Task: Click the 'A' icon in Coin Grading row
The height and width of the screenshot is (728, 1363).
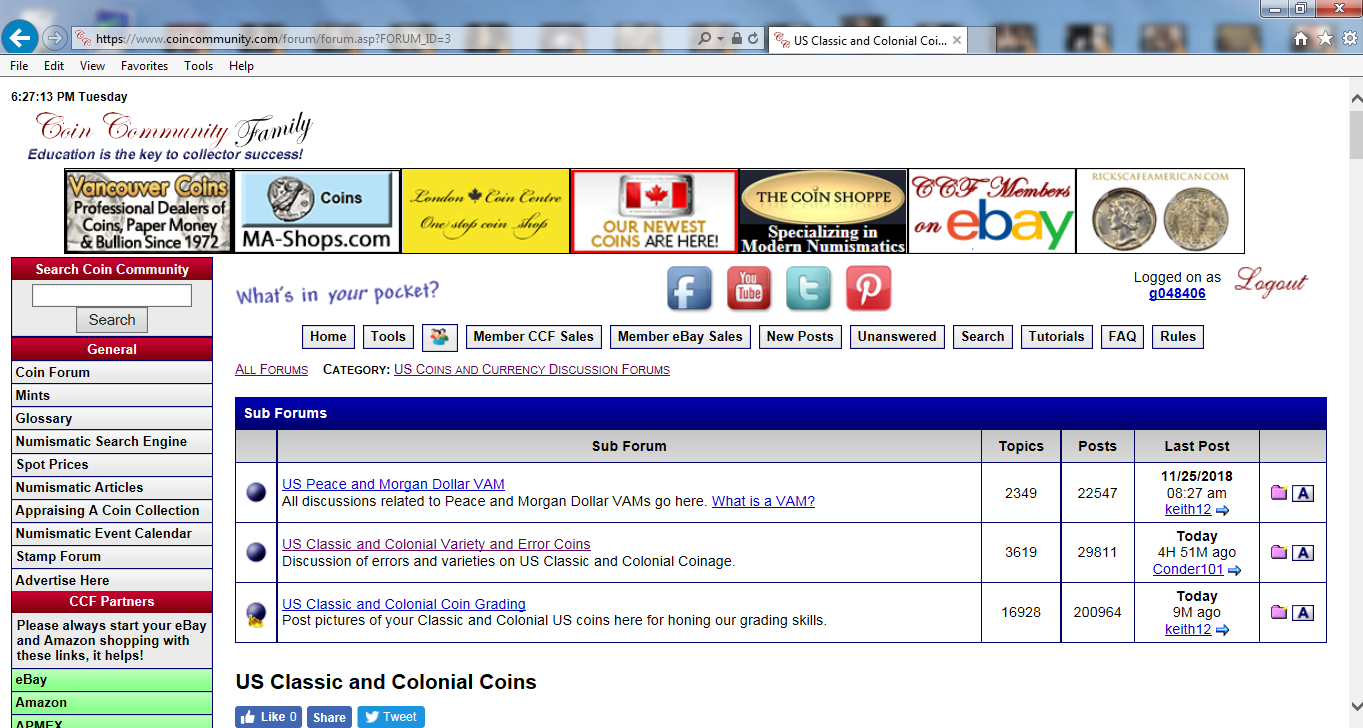Action: pos(1302,612)
